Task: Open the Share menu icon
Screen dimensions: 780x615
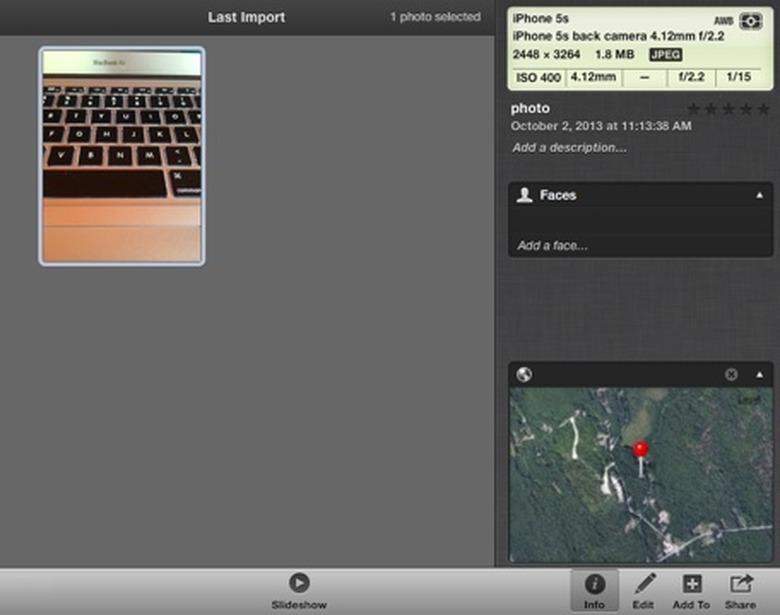Action: tap(740, 590)
